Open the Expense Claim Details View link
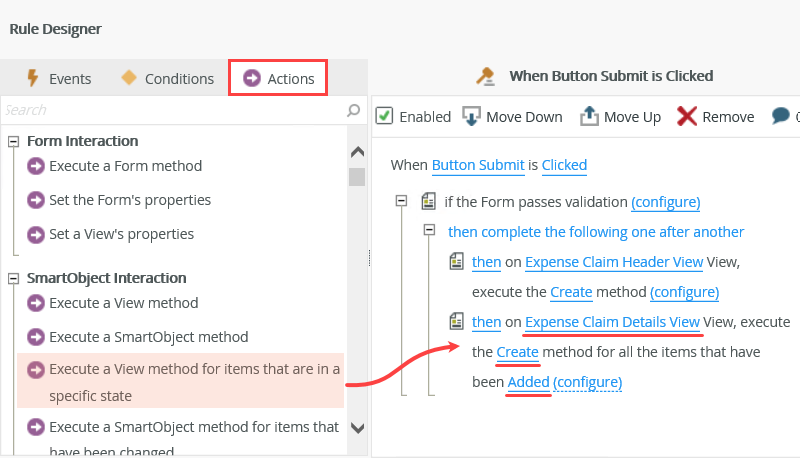The height and width of the screenshot is (458, 800). 612,322
